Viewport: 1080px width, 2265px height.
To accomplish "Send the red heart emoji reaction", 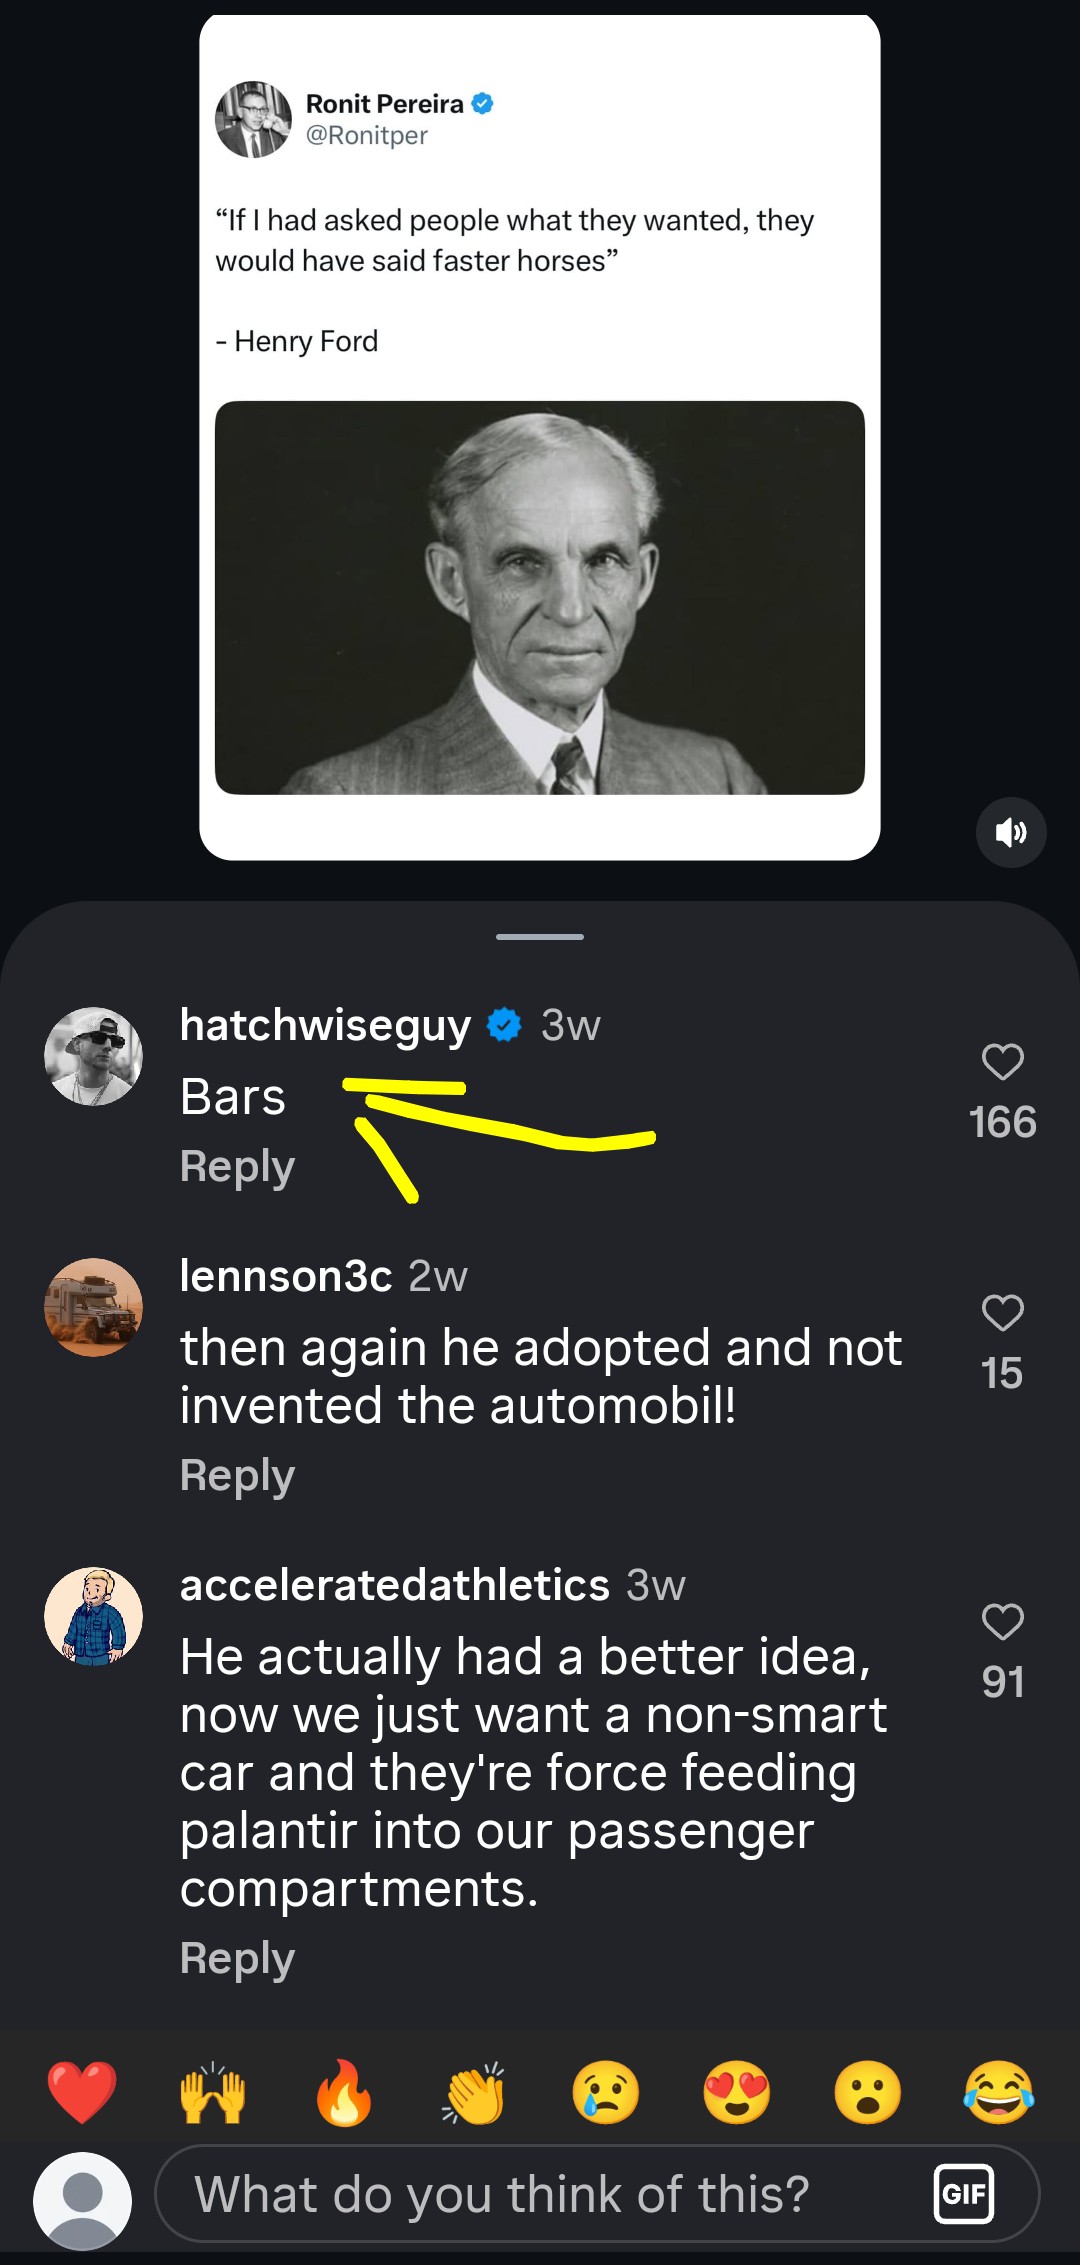I will tap(82, 2092).
